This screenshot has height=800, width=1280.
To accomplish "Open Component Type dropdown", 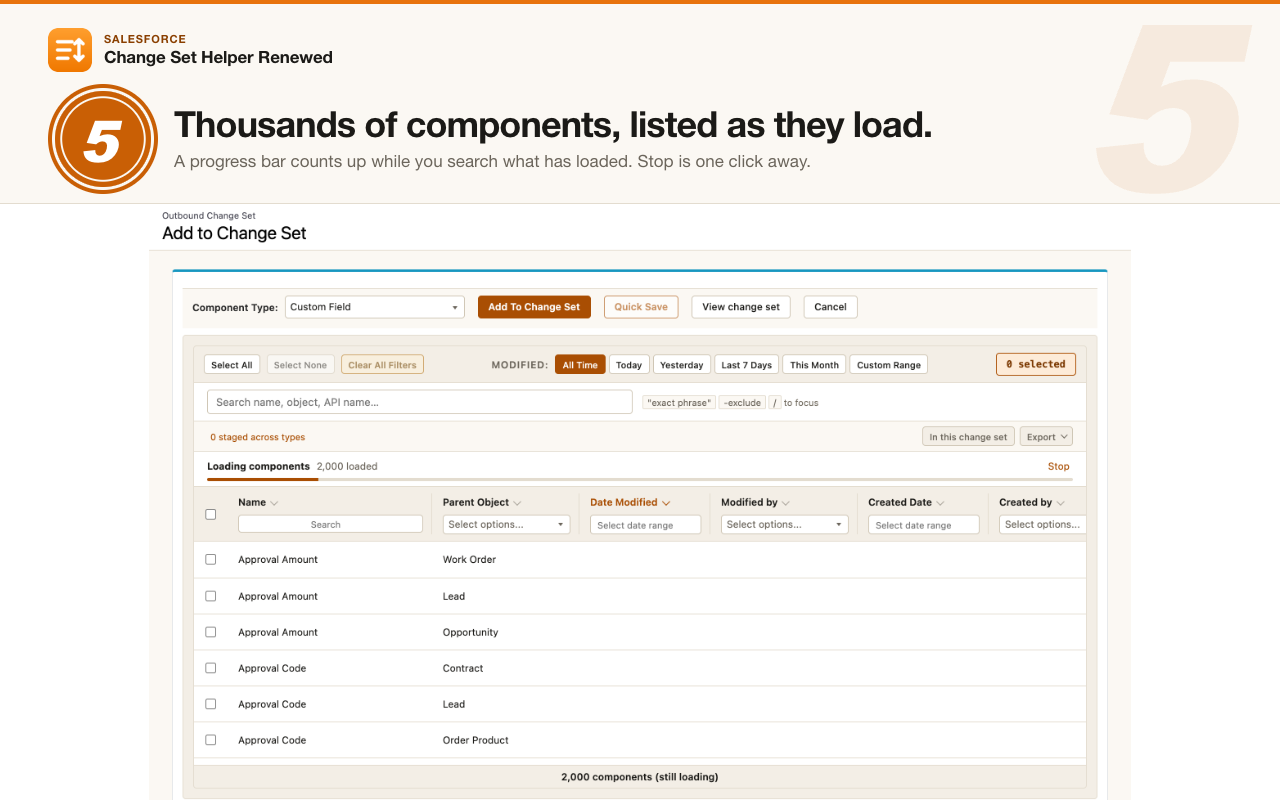I will [375, 307].
